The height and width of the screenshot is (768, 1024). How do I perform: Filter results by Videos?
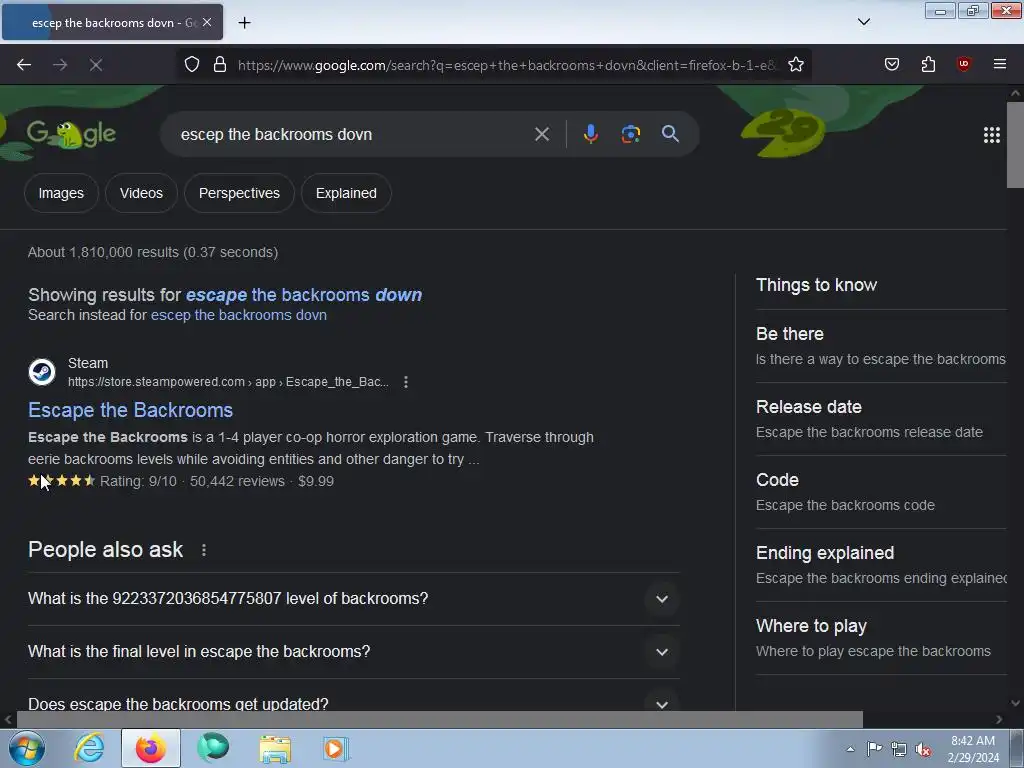tap(141, 193)
